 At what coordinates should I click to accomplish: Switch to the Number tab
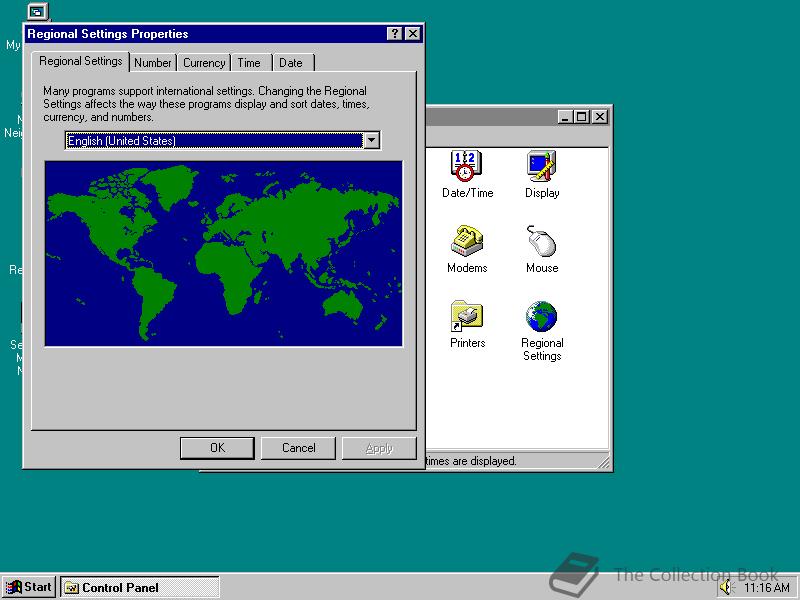coord(153,63)
